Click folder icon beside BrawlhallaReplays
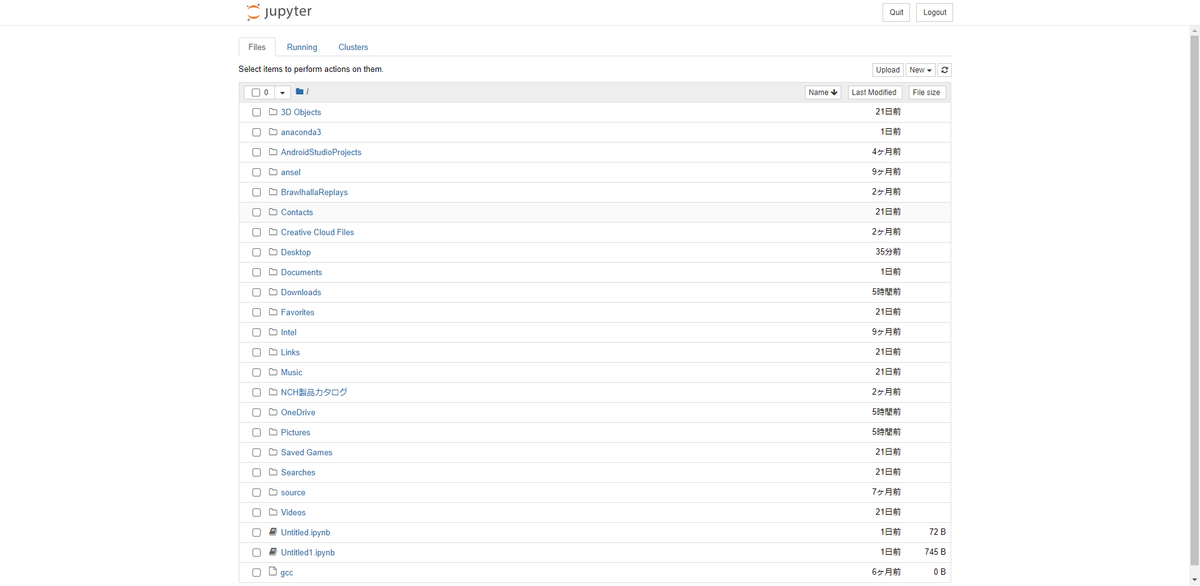 tap(273, 192)
